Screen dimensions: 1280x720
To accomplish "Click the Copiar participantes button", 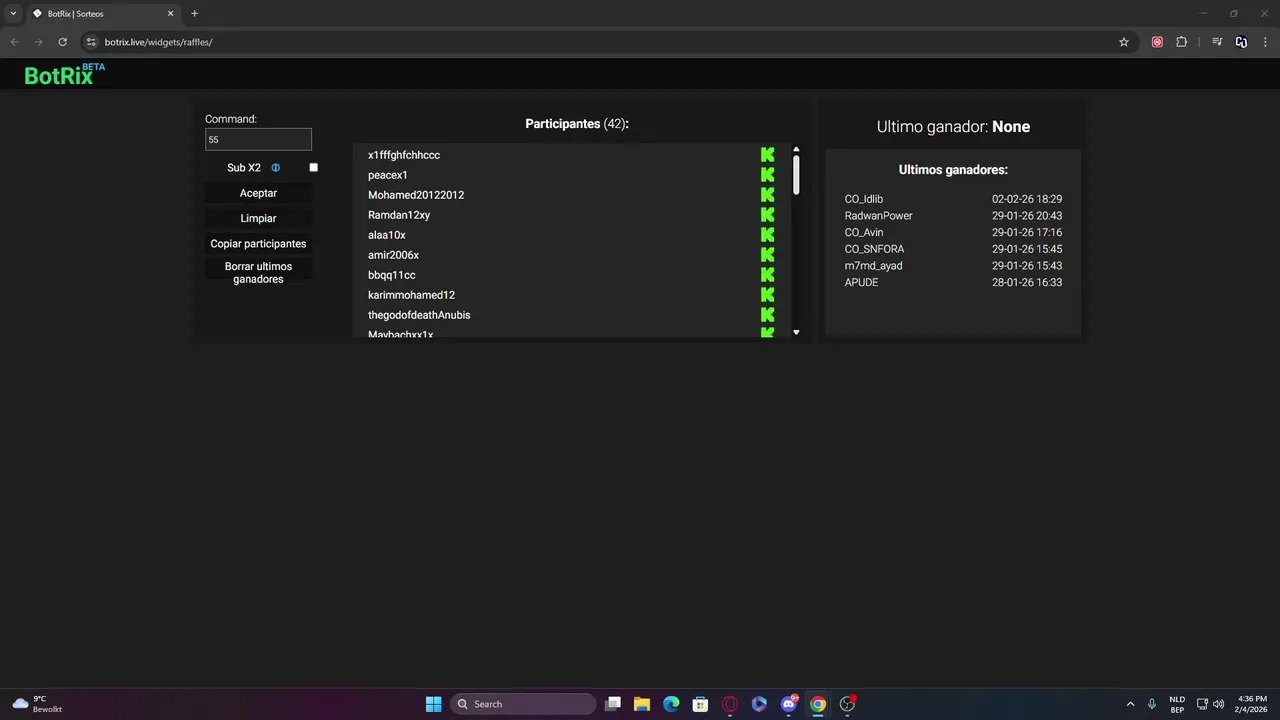I will click(x=258, y=244).
